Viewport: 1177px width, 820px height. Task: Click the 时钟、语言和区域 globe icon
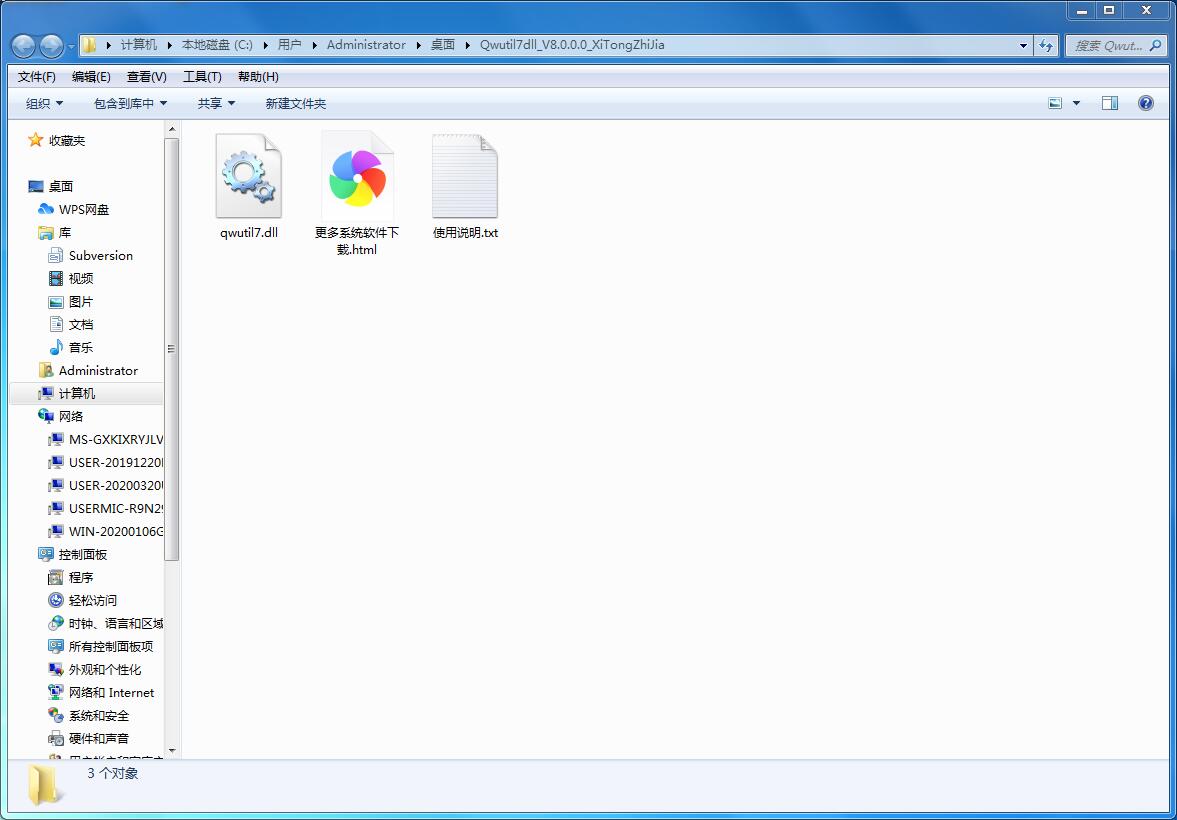(x=56, y=623)
